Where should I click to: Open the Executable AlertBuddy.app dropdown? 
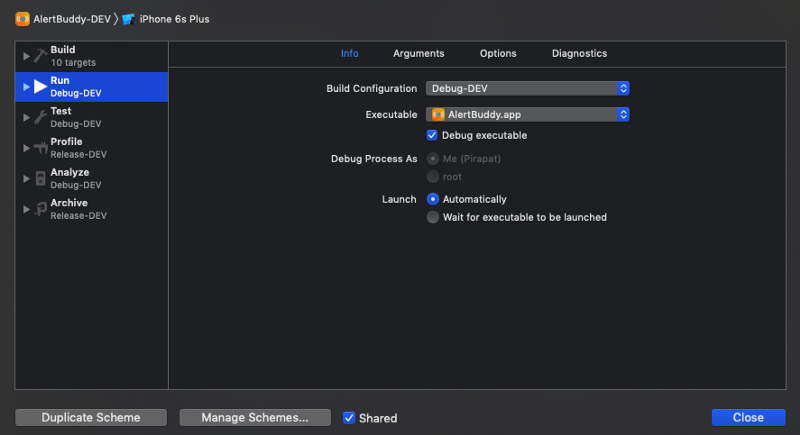(x=527, y=114)
